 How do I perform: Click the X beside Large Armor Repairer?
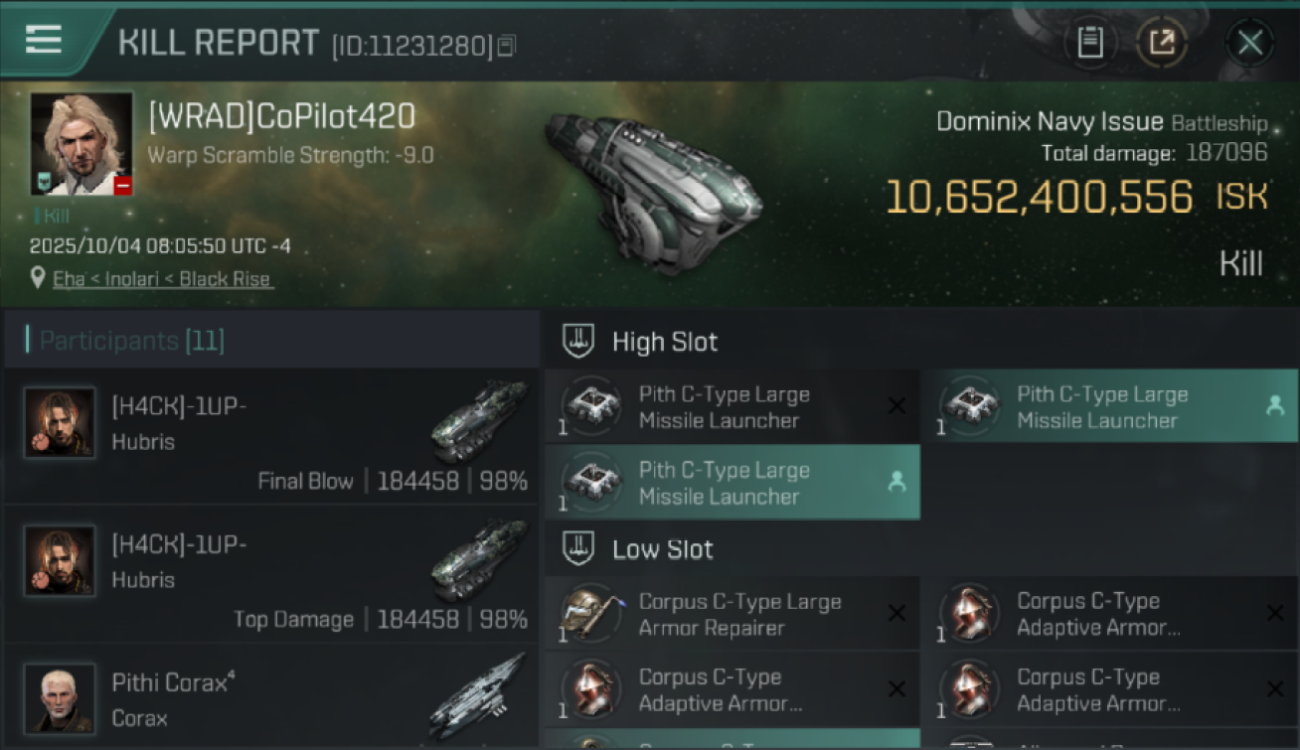point(897,613)
